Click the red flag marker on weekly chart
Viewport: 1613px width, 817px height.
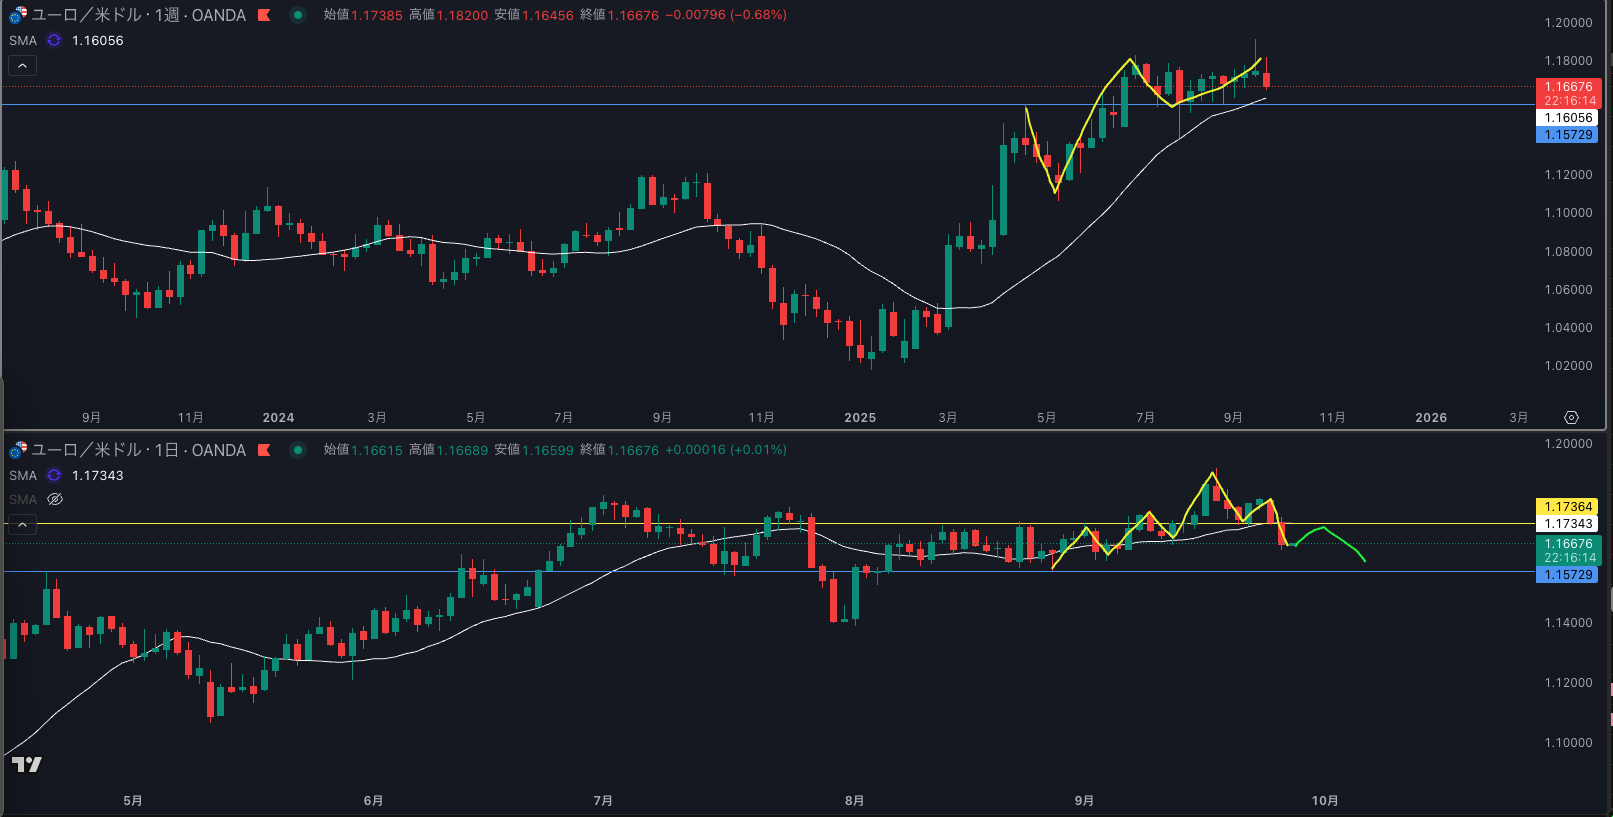click(264, 15)
